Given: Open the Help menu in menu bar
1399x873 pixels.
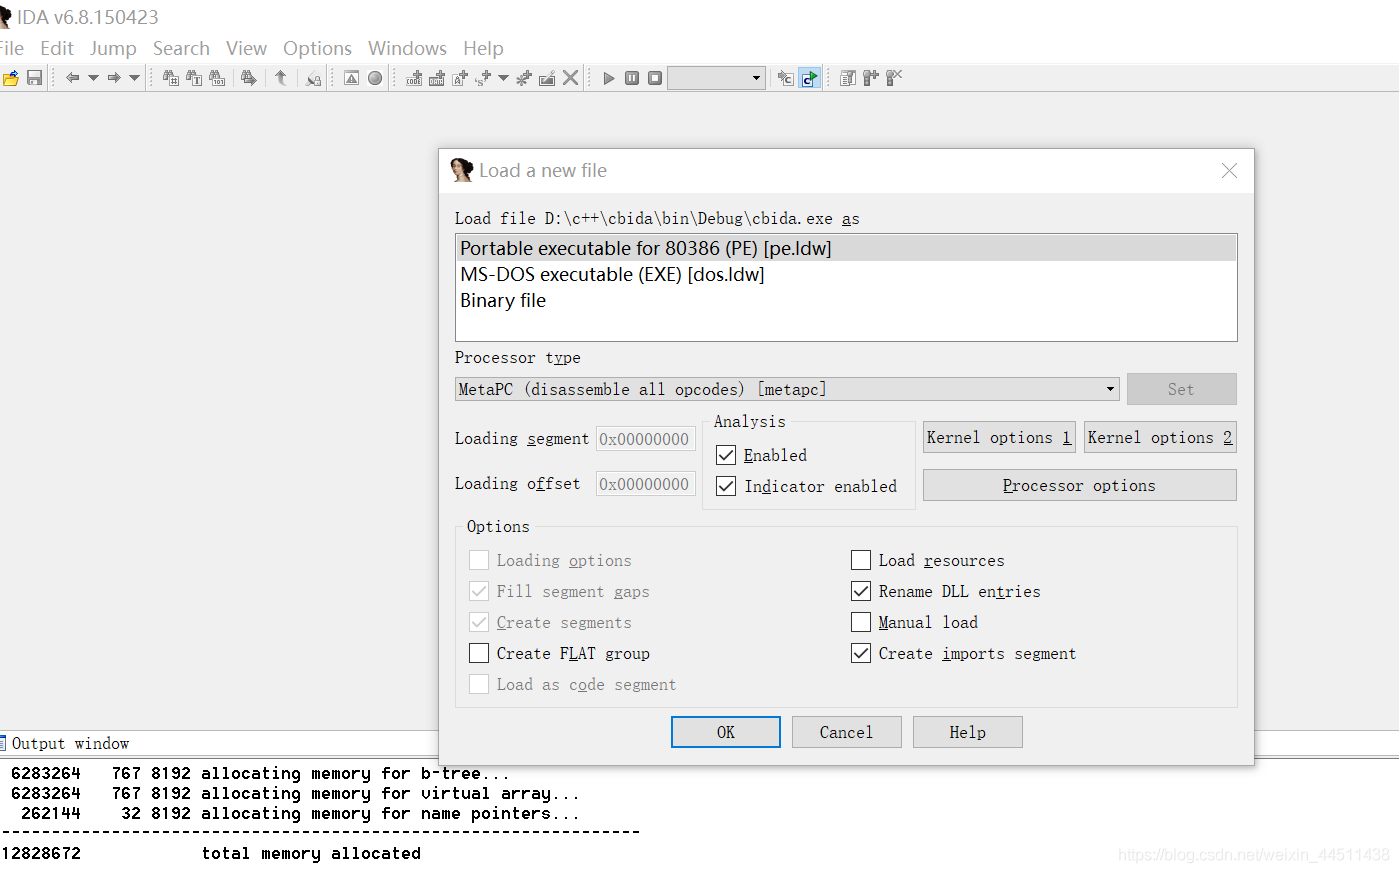Looking at the screenshot, I should tap(483, 48).
